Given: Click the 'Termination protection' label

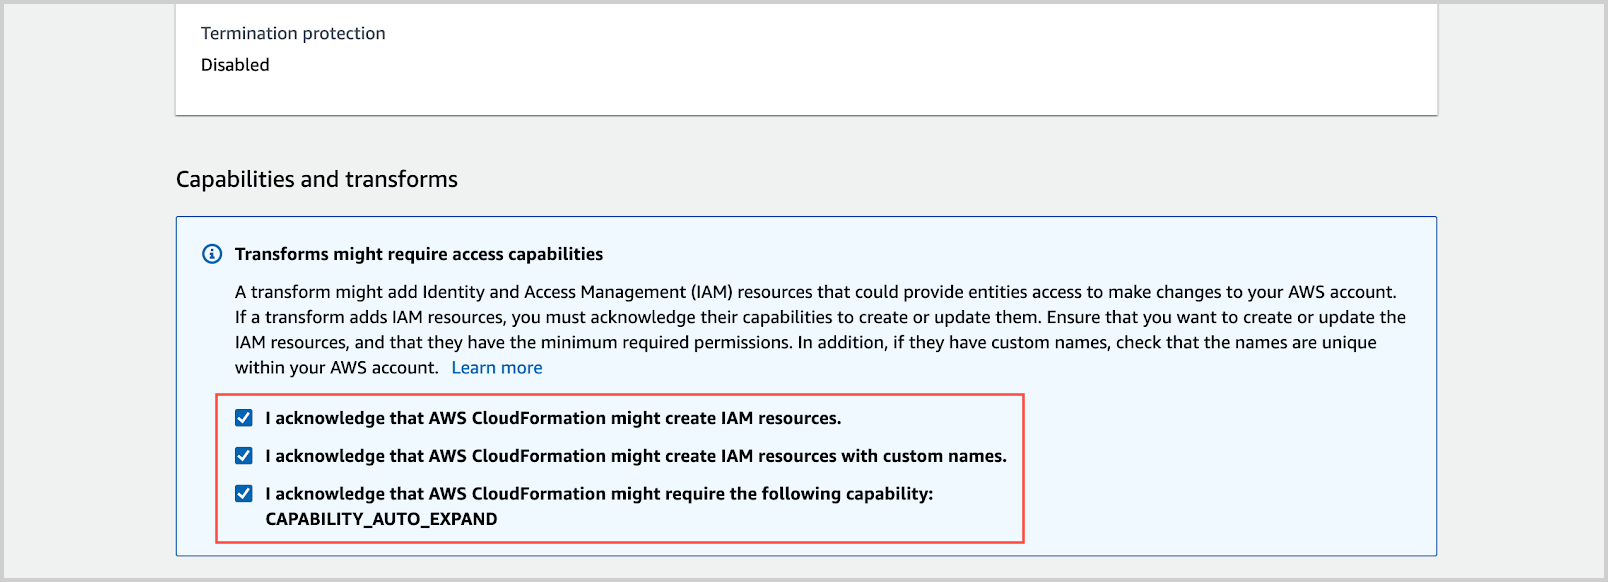Looking at the screenshot, I should (293, 33).
